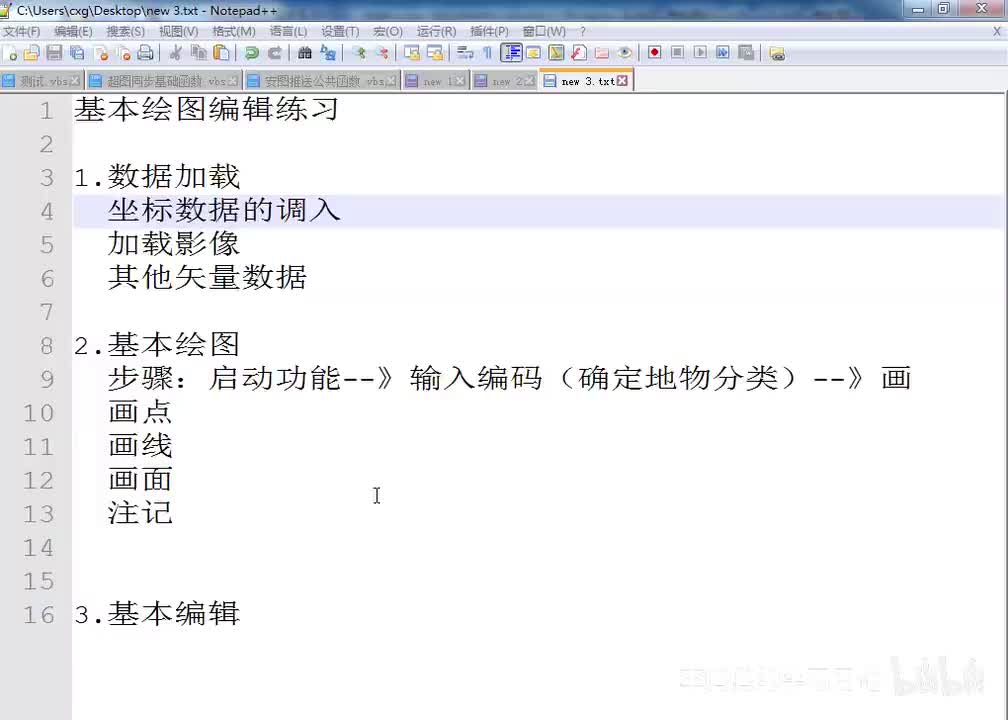Image resolution: width=1008 pixels, height=720 pixels.
Task: Click the Close document toolbar icon
Action: coord(101,53)
